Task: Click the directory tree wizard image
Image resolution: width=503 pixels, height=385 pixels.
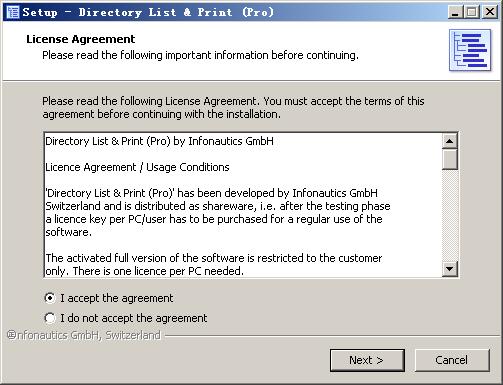Action: click(470, 50)
